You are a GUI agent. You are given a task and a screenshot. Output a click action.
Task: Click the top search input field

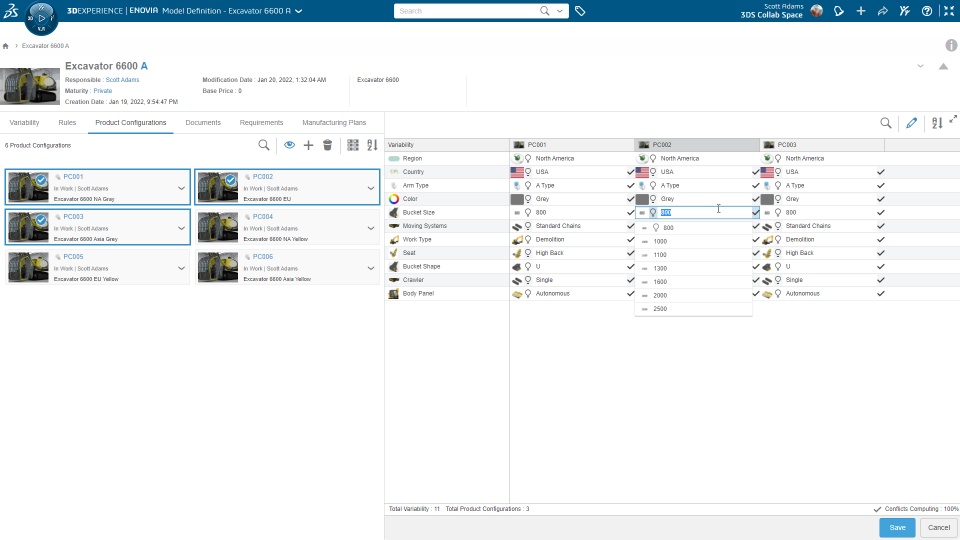click(467, 11)
